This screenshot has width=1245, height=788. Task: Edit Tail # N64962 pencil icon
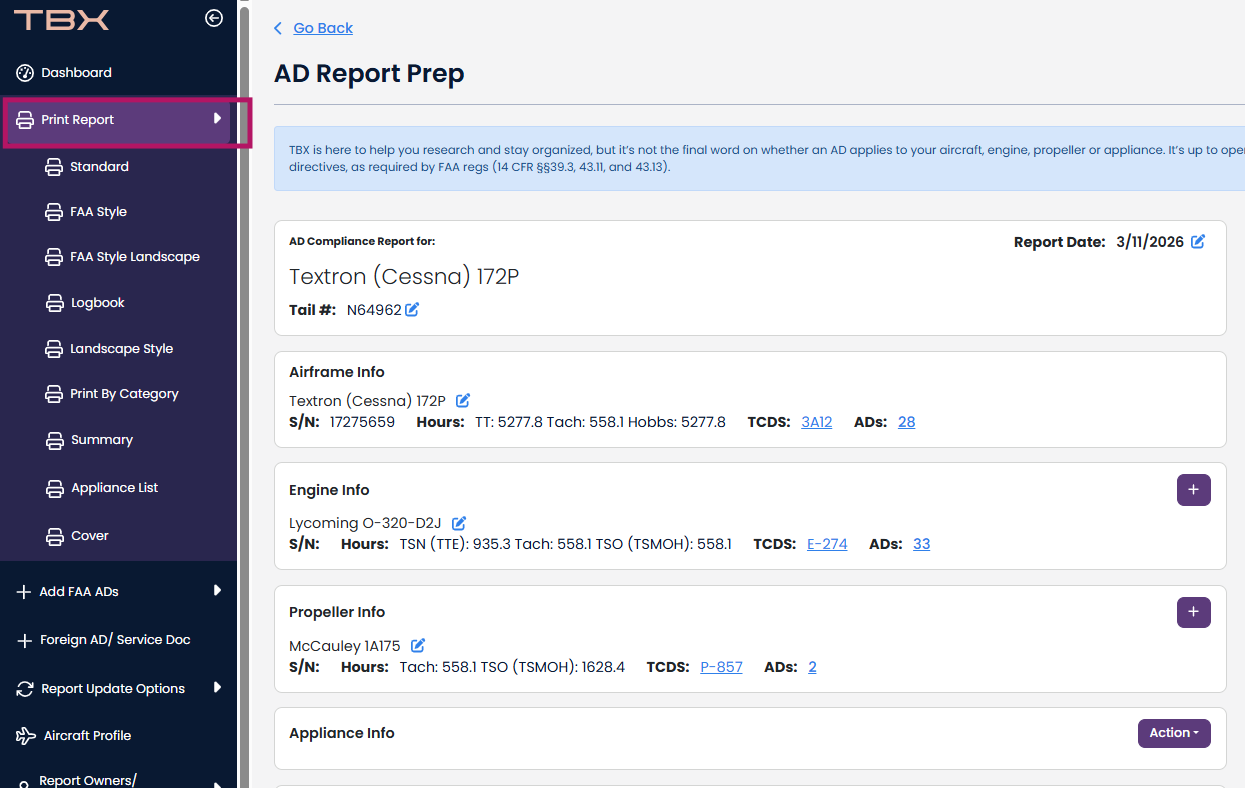[412, 310]
